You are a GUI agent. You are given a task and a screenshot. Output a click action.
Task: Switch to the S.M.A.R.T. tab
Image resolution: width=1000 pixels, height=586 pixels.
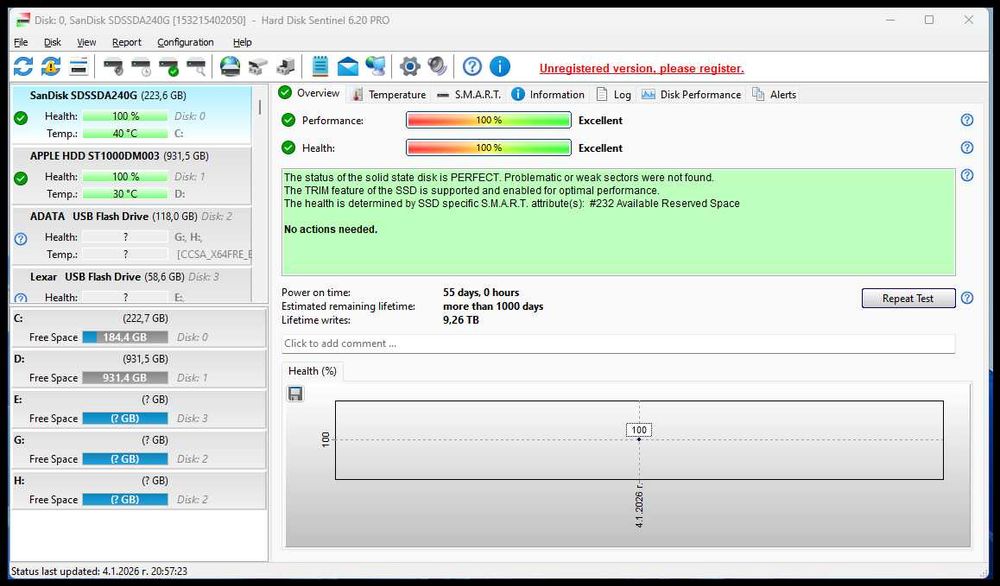click(x=469, y=94)
